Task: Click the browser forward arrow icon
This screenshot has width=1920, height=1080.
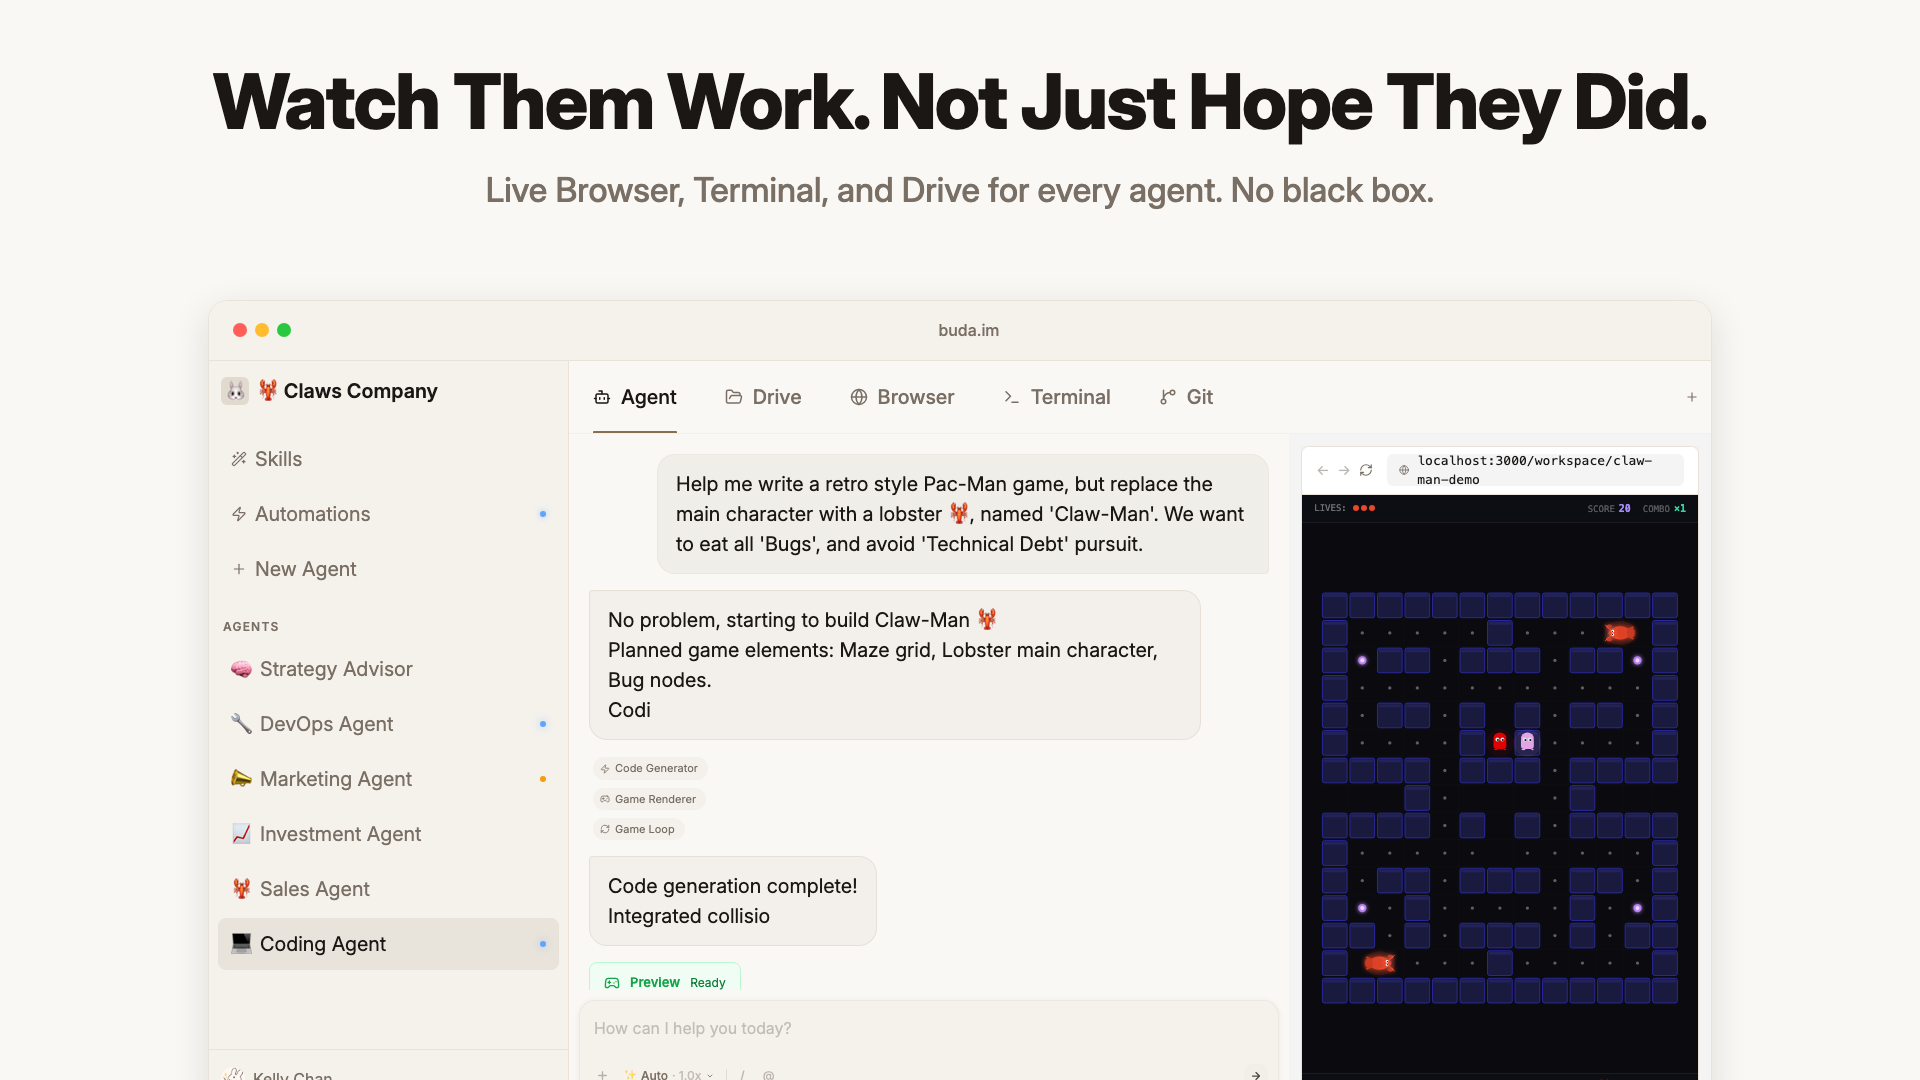Action: click(x=1344, y=470)
